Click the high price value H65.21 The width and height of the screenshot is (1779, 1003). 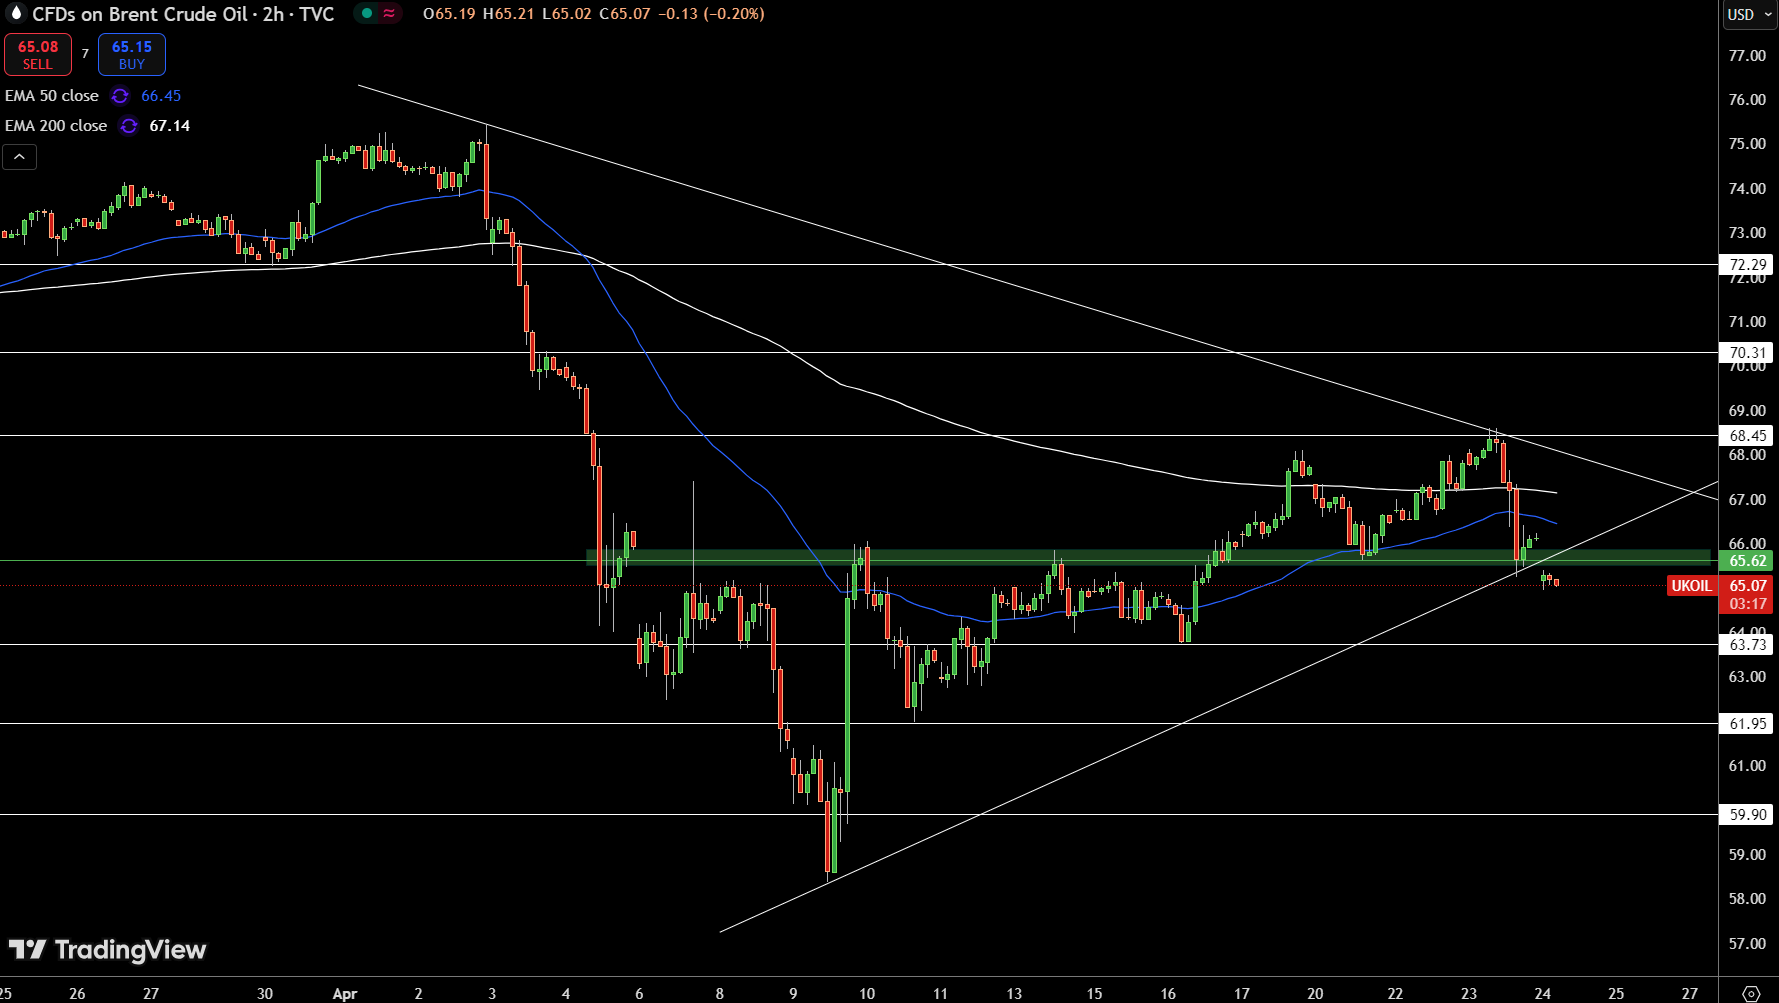tap(508, 14)
